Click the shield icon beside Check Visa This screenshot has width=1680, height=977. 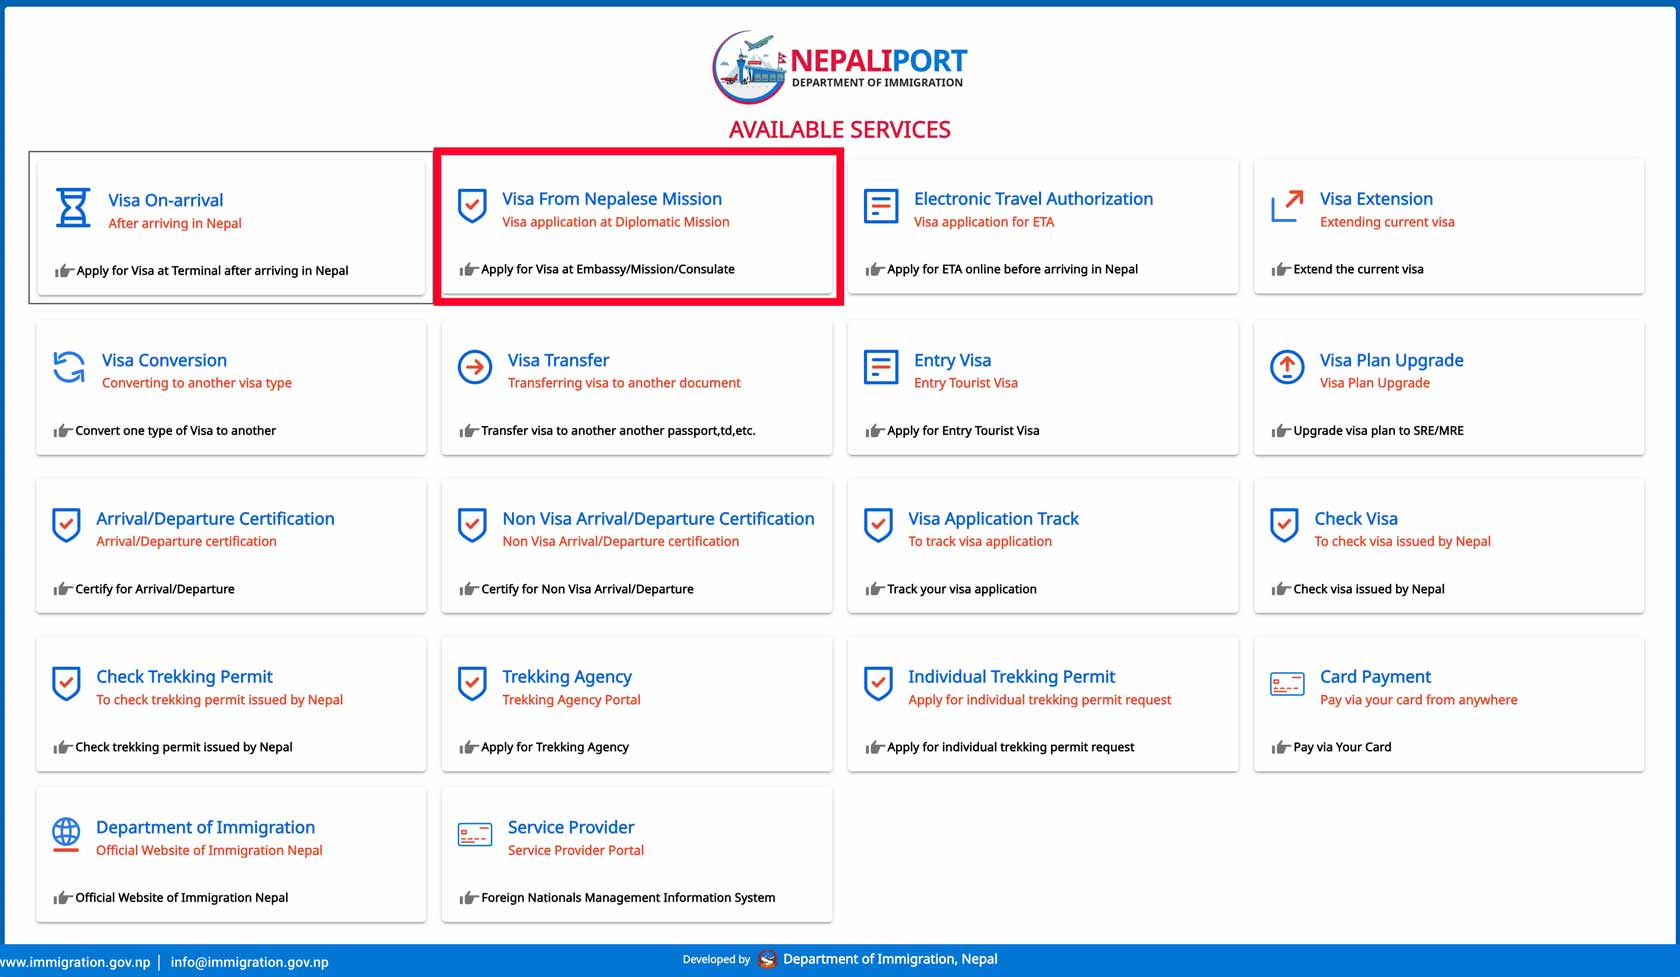[x=1284, y=526]
